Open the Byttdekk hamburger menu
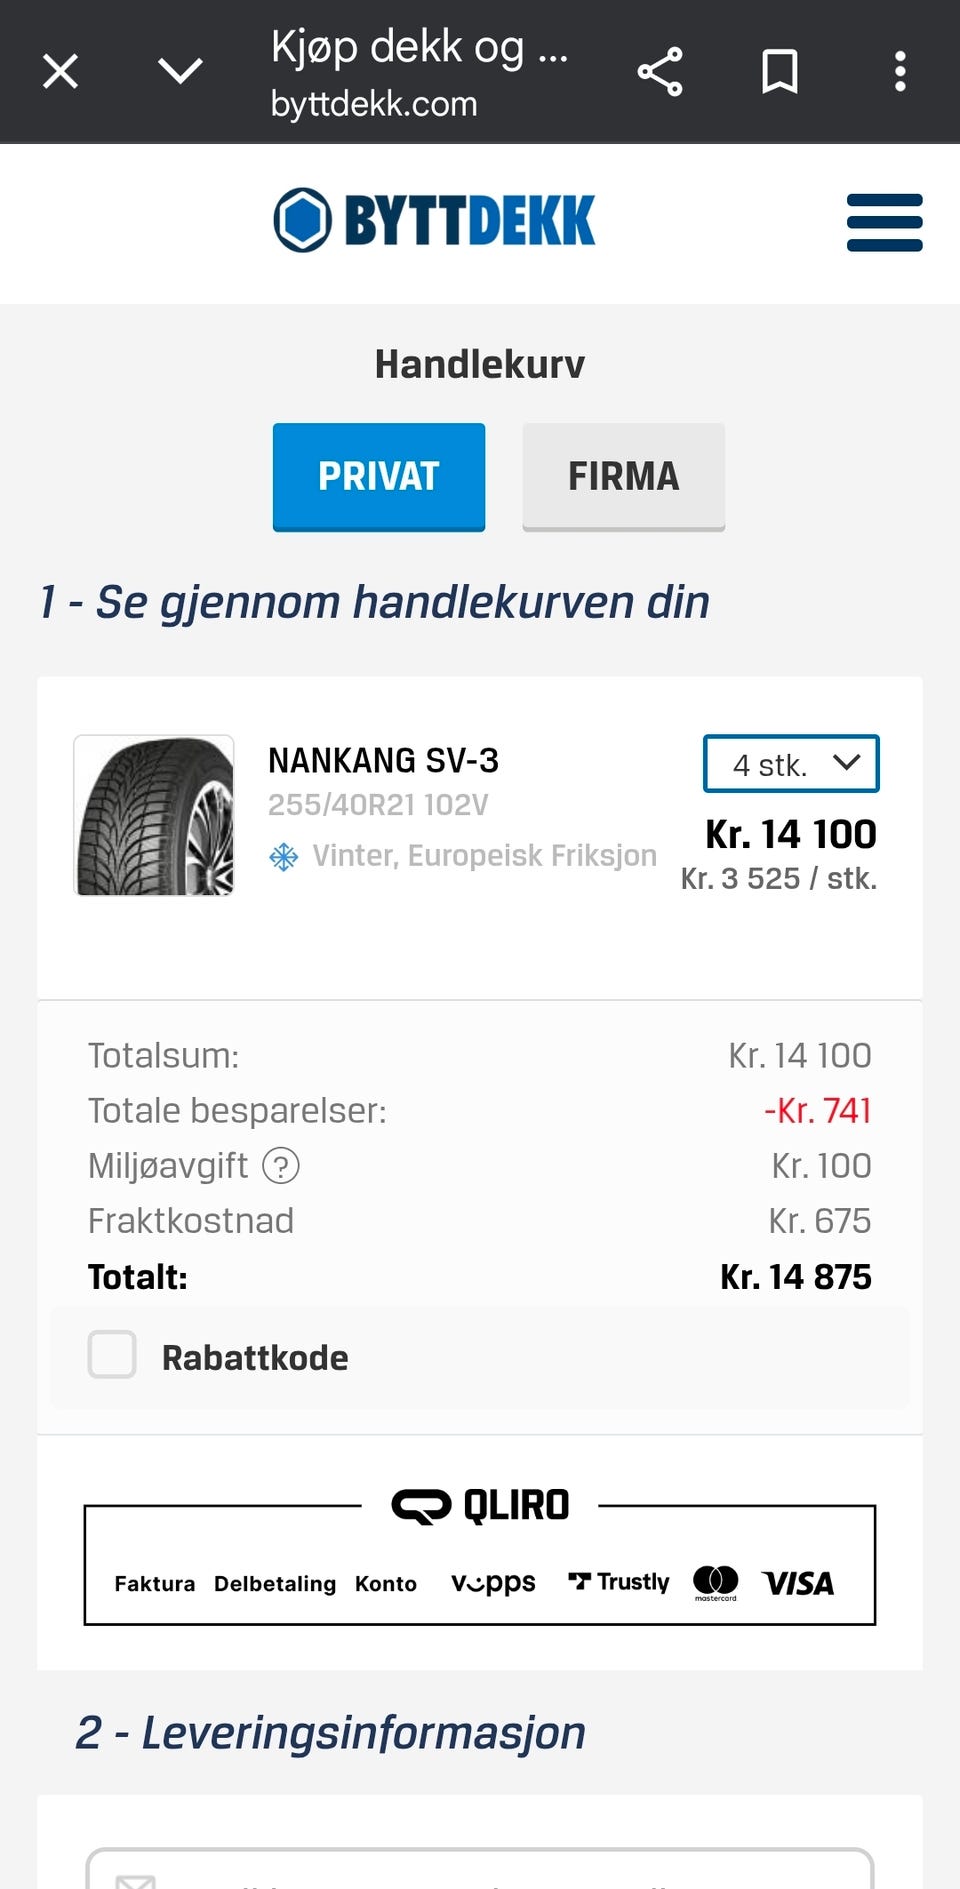960x1889 pixels. point(885,222)
